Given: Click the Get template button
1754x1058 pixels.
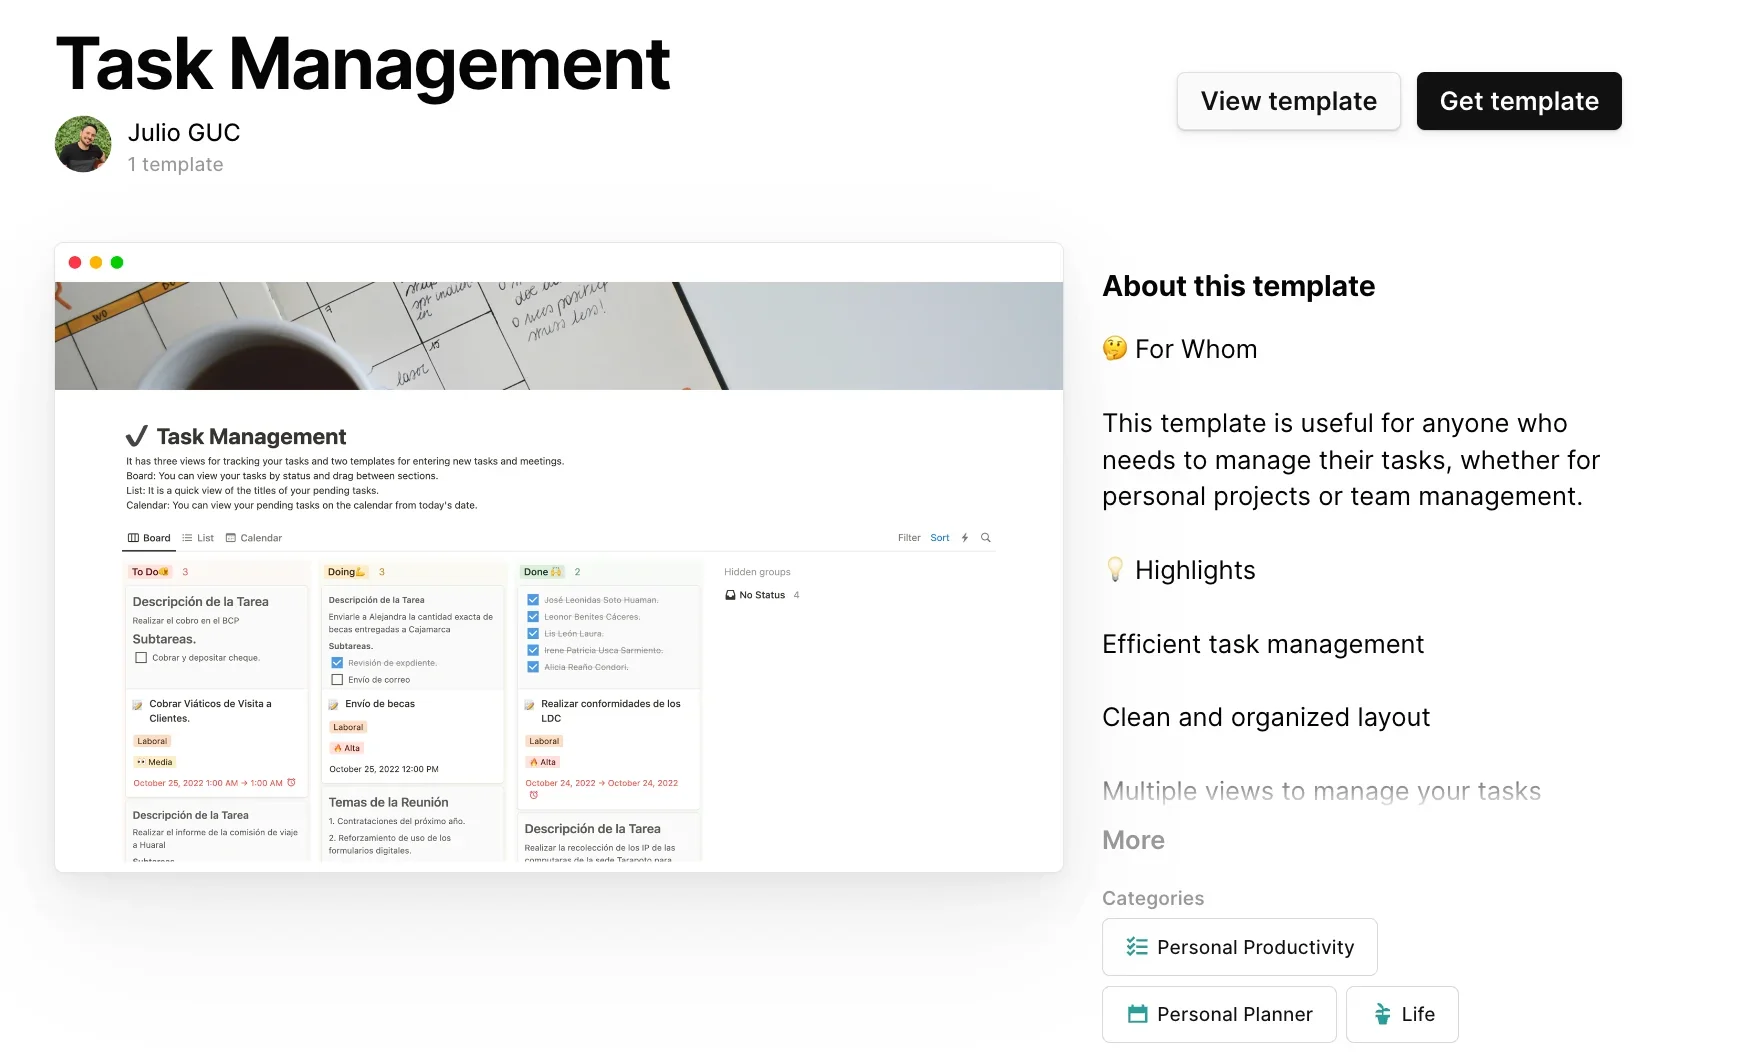Looking at the screenshot, I should [x=1518, y=101].
